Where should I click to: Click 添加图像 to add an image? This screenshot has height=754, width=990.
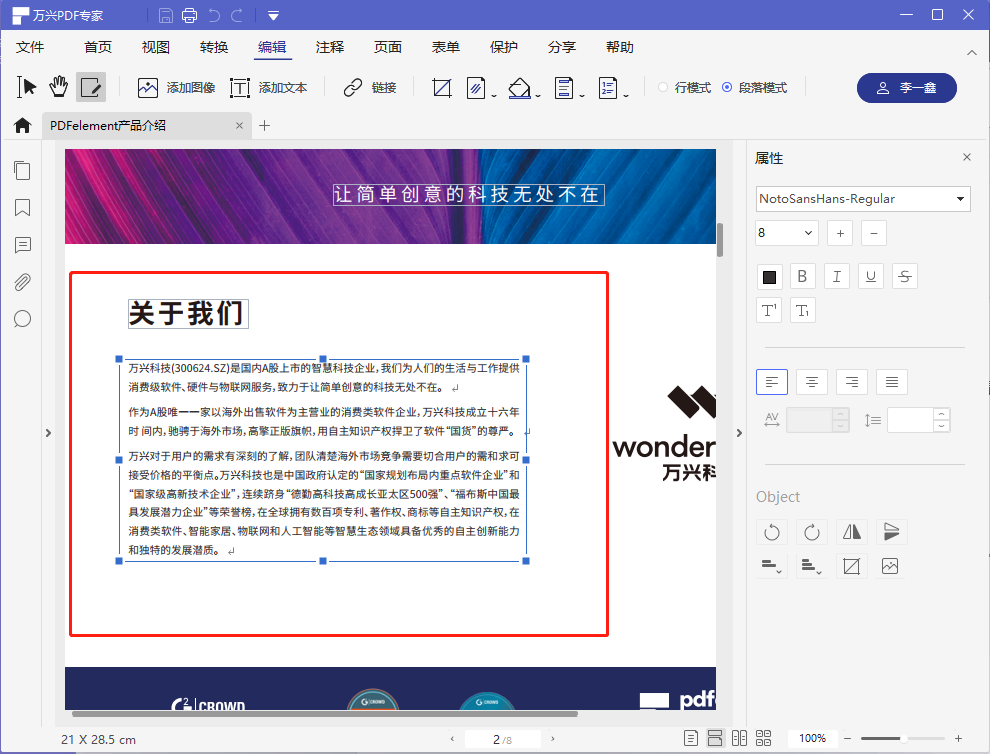tap(176, 88)
